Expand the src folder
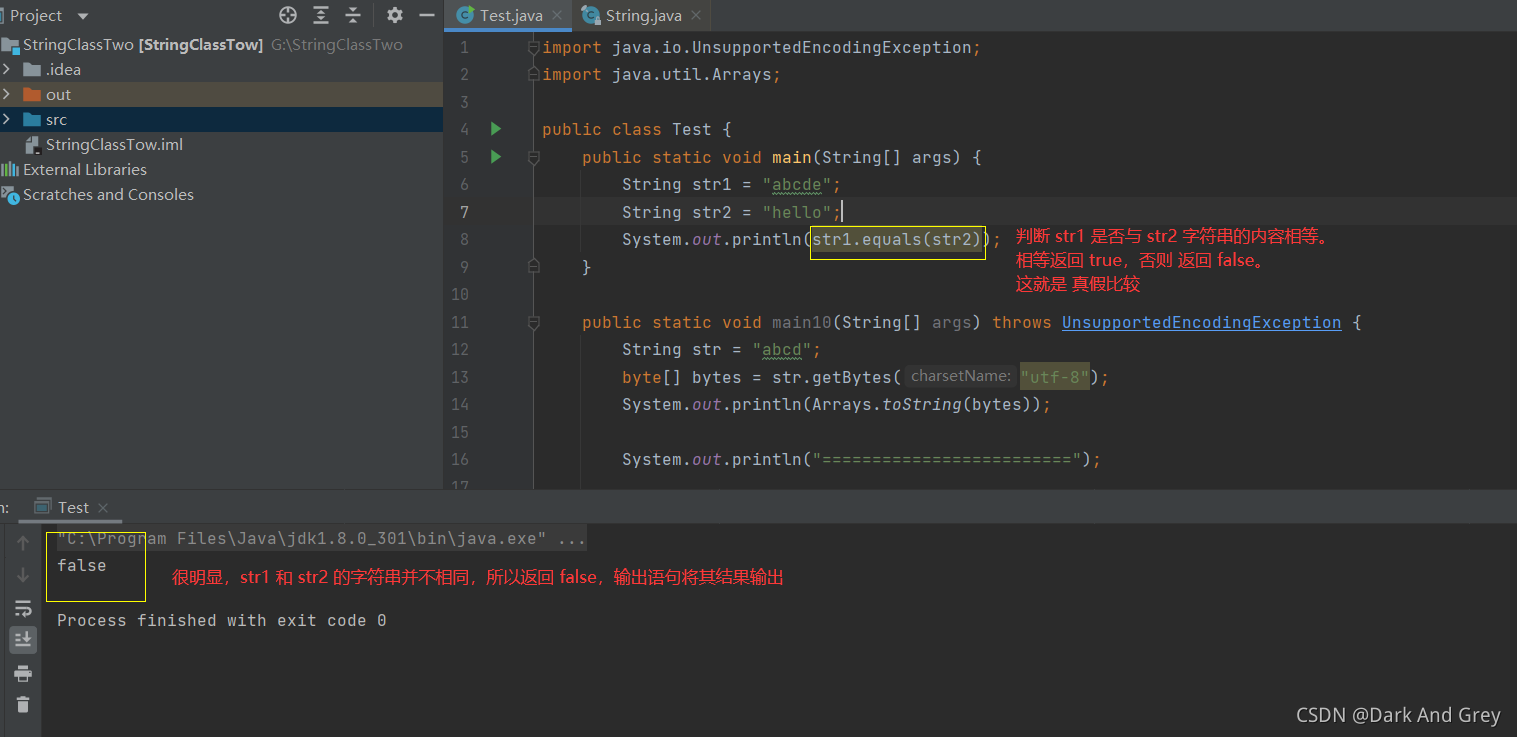 pyautogui.click(x=7, y=119)
